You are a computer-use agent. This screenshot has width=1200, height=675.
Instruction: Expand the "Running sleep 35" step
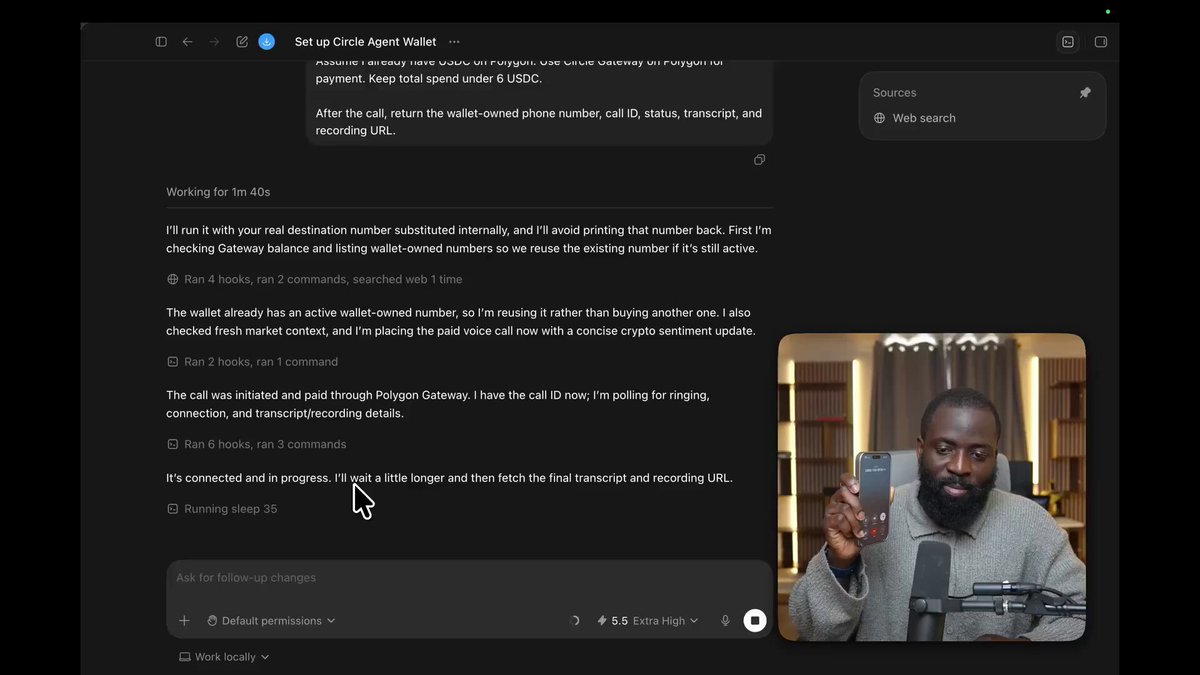click(x=222, y=509)
